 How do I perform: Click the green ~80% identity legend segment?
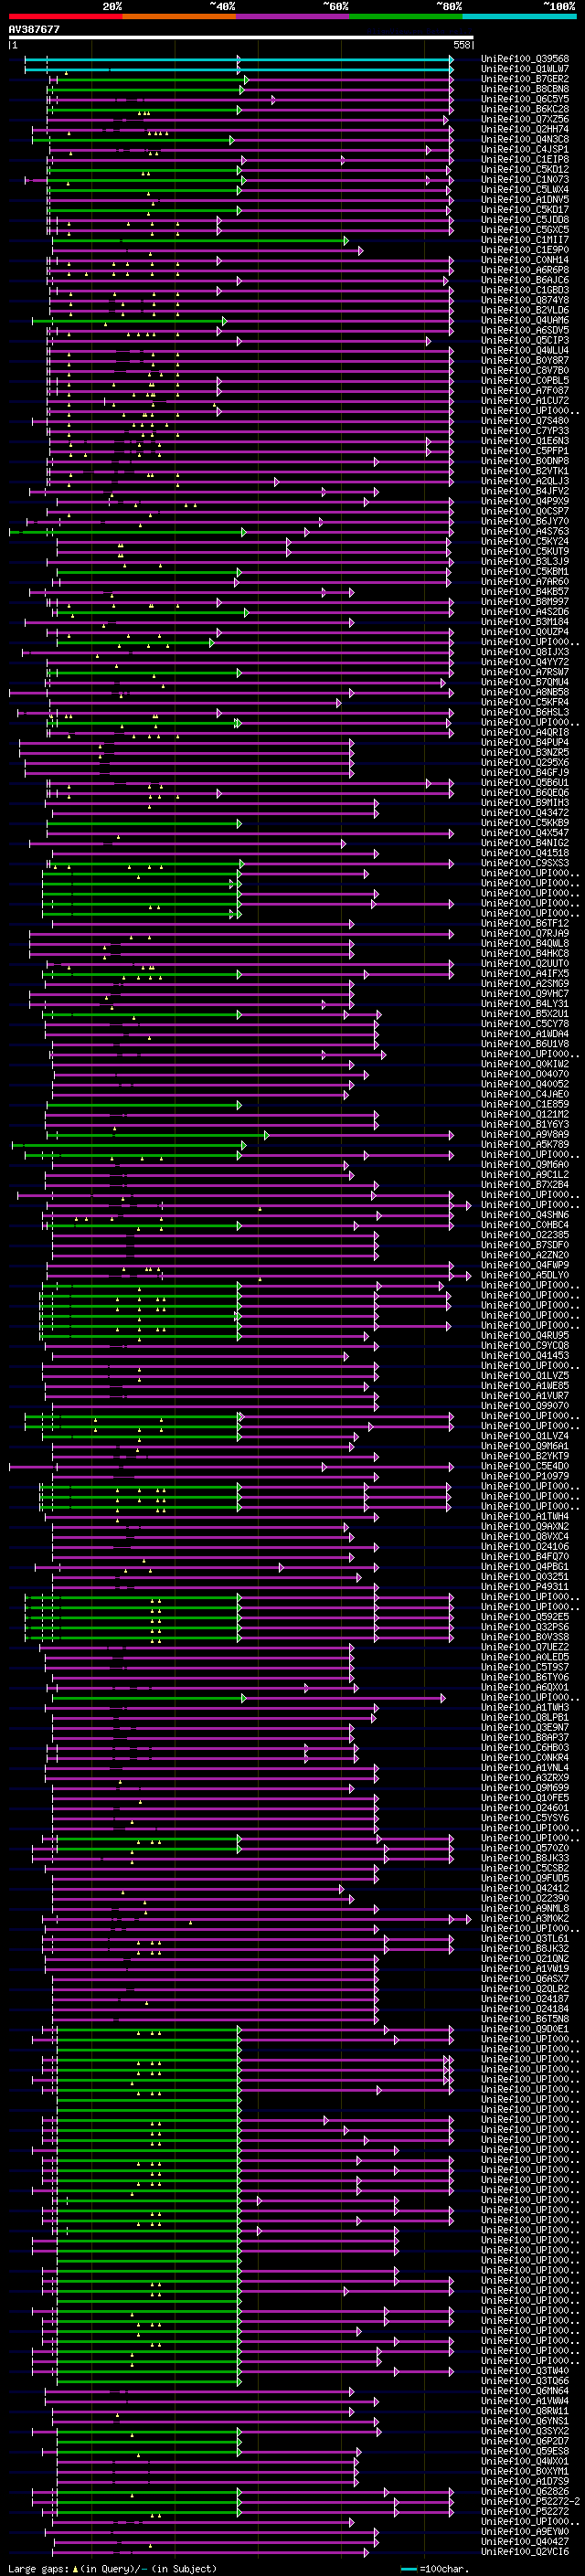coord(406,17)
